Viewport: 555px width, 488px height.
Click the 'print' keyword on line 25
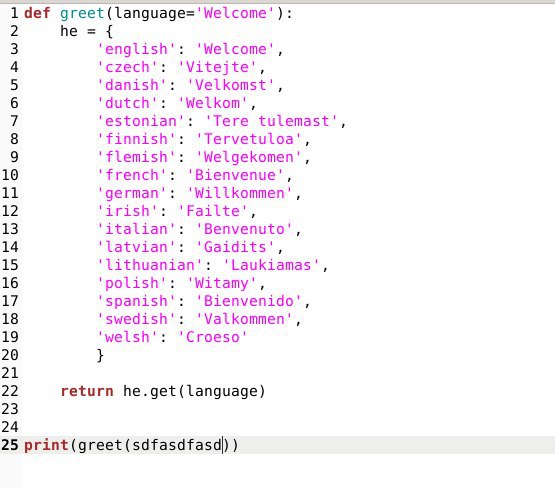[x=46, y=446]
